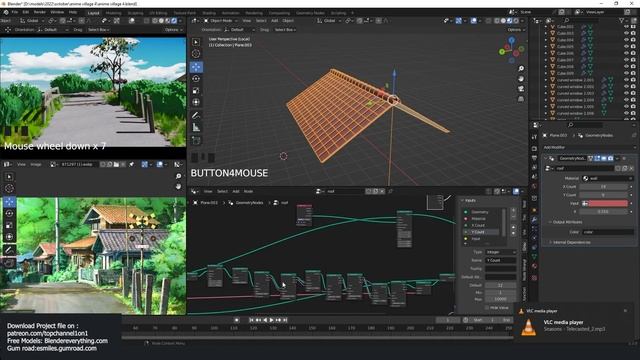Open Node menu in node editor
Image resolution: width=640 pixels, height=360 pixels.
click(248, 191)
